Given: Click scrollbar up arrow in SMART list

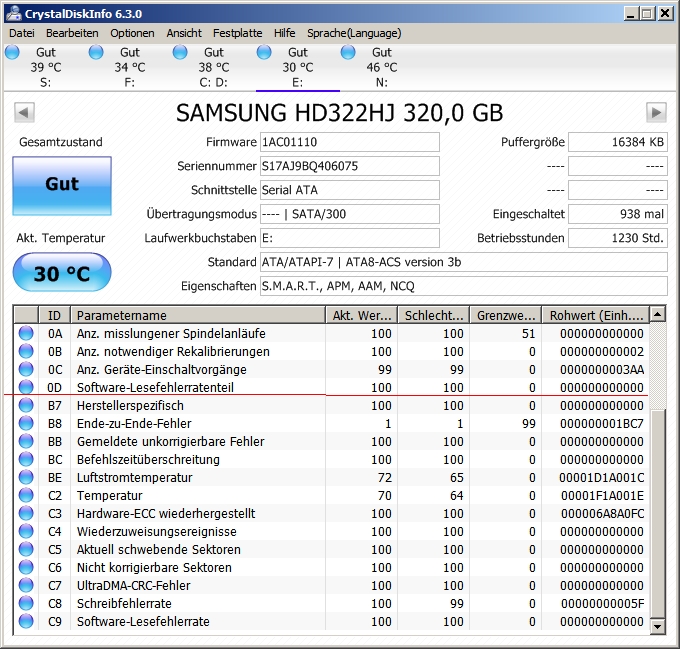Looking at the screenshot, I should click(x=658, y=314).
